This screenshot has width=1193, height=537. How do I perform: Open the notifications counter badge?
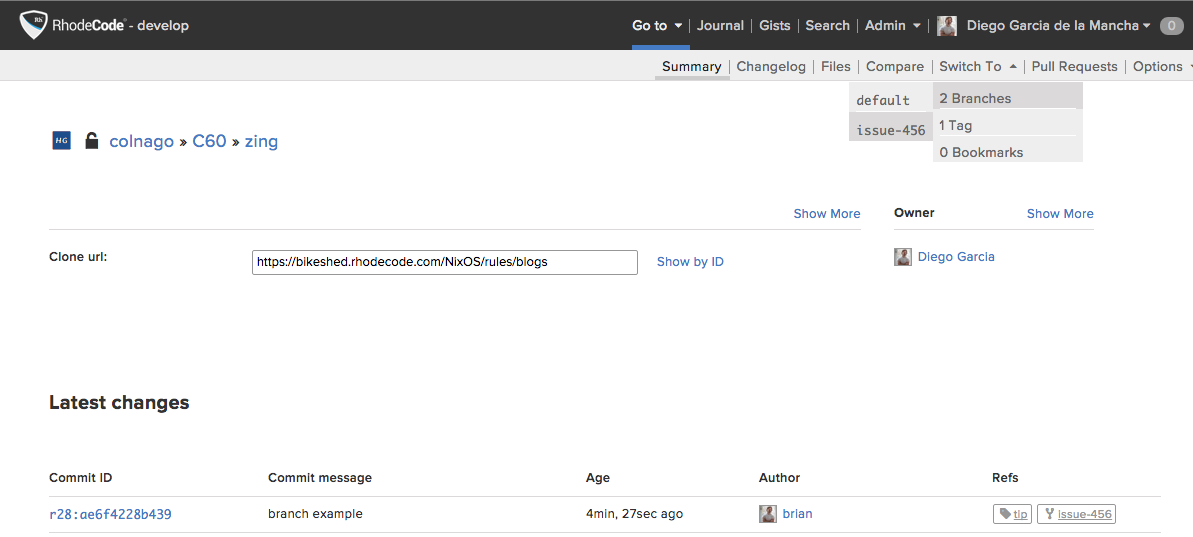[1171, 26]
